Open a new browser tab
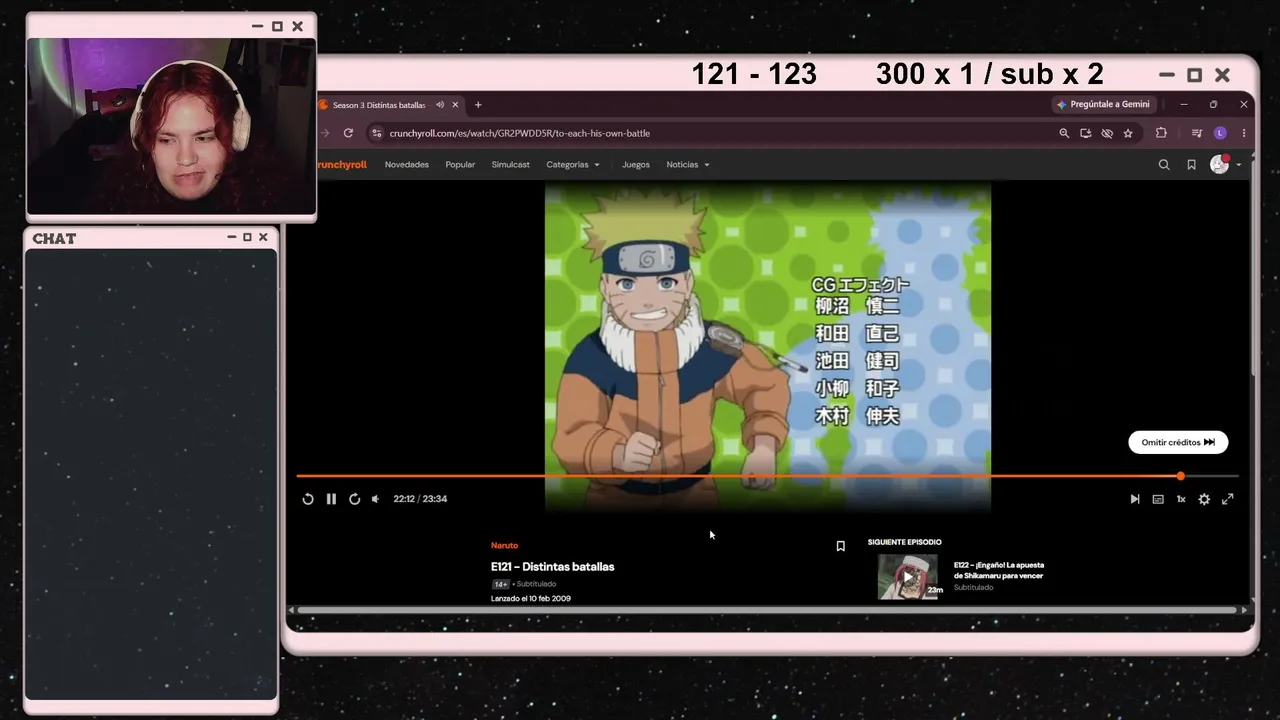The image size is (1280, 720). pyautogui.click(x=478, y=105)
